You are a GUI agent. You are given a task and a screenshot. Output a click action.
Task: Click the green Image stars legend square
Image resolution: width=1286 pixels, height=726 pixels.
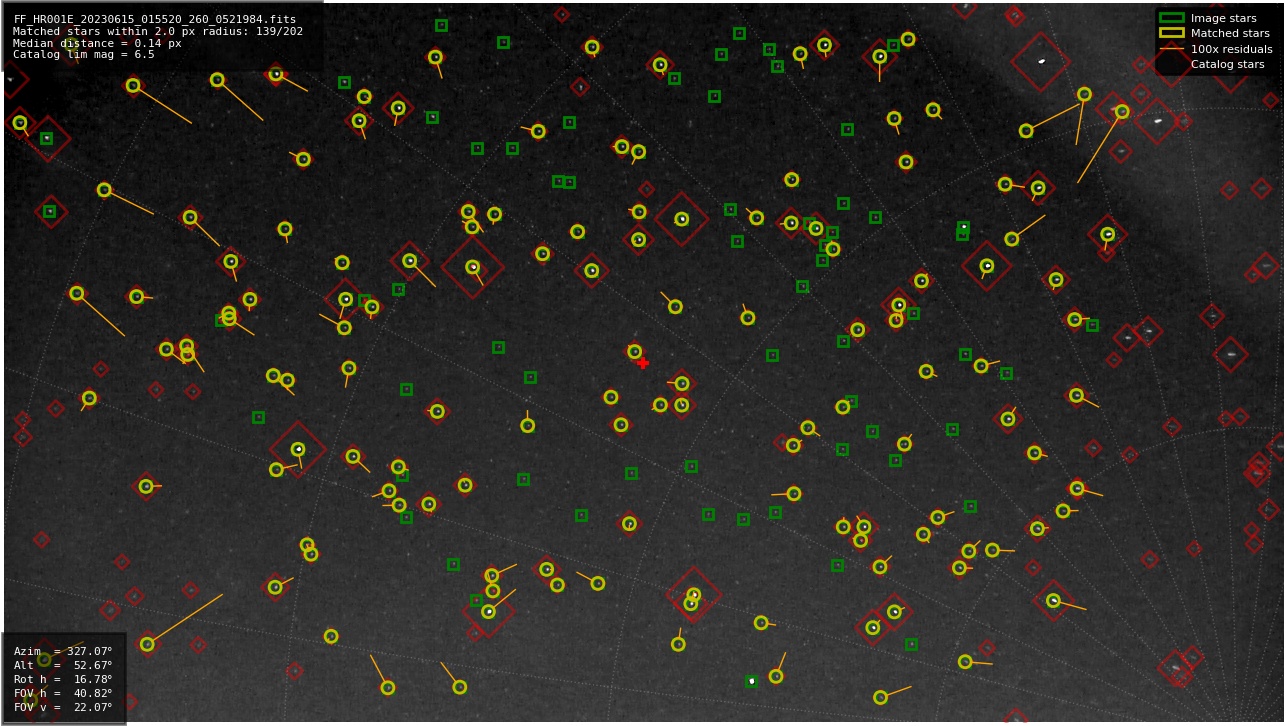pyautogui.click(x=1171, y=18)
